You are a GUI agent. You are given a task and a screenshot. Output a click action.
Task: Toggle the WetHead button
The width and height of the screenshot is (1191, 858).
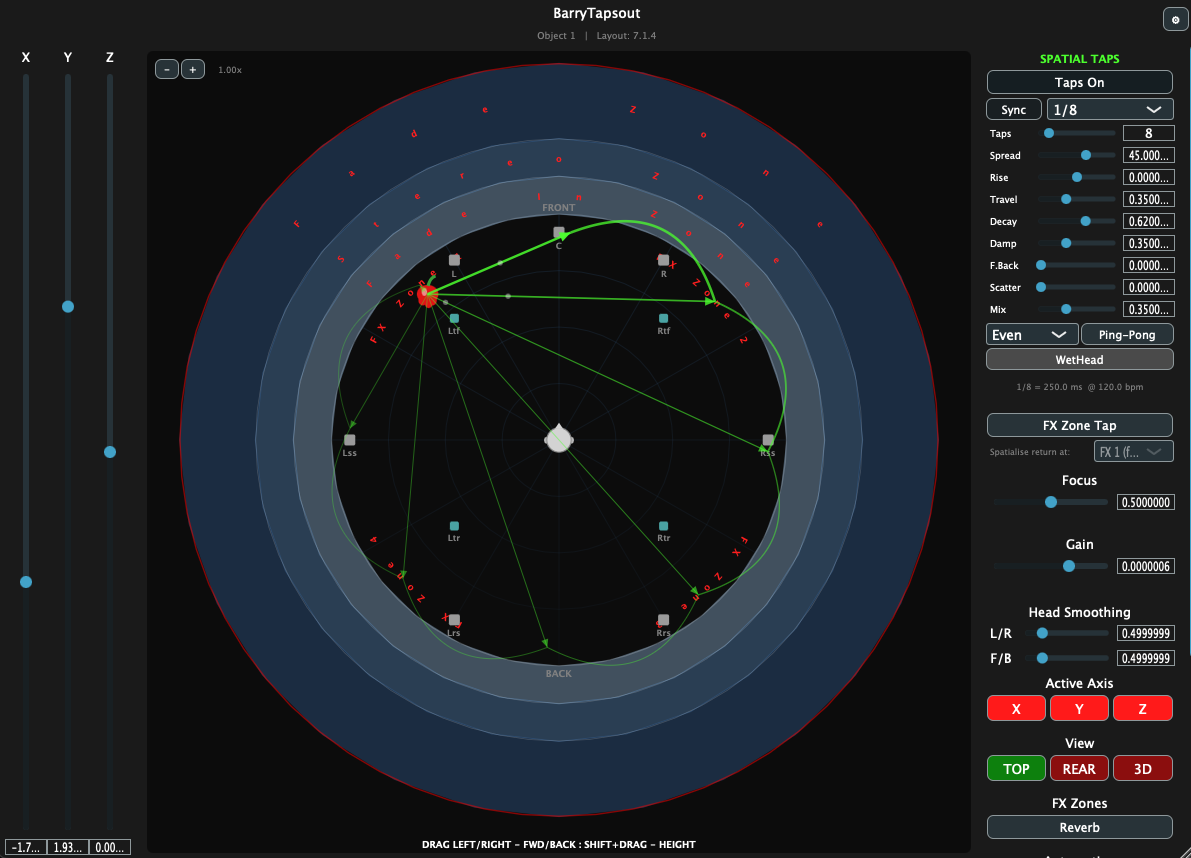tap(1079, 359)
